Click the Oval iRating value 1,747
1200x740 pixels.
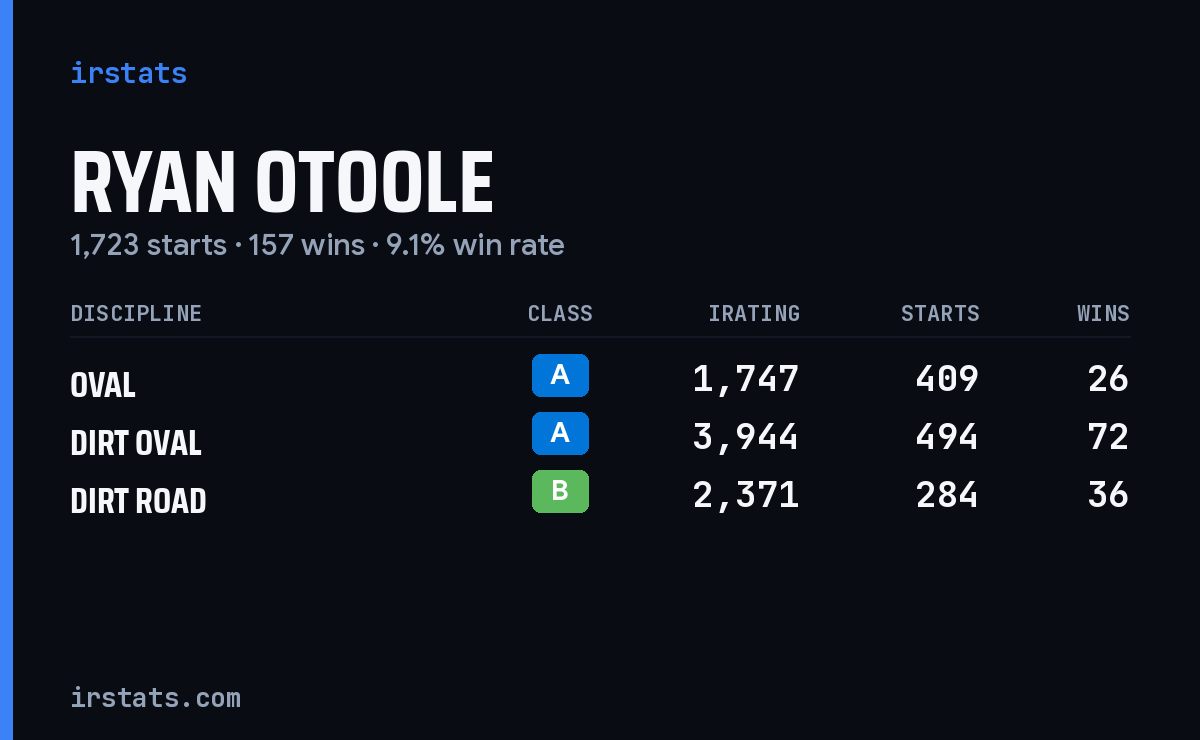pyautogui.click(x=746, y=379)
